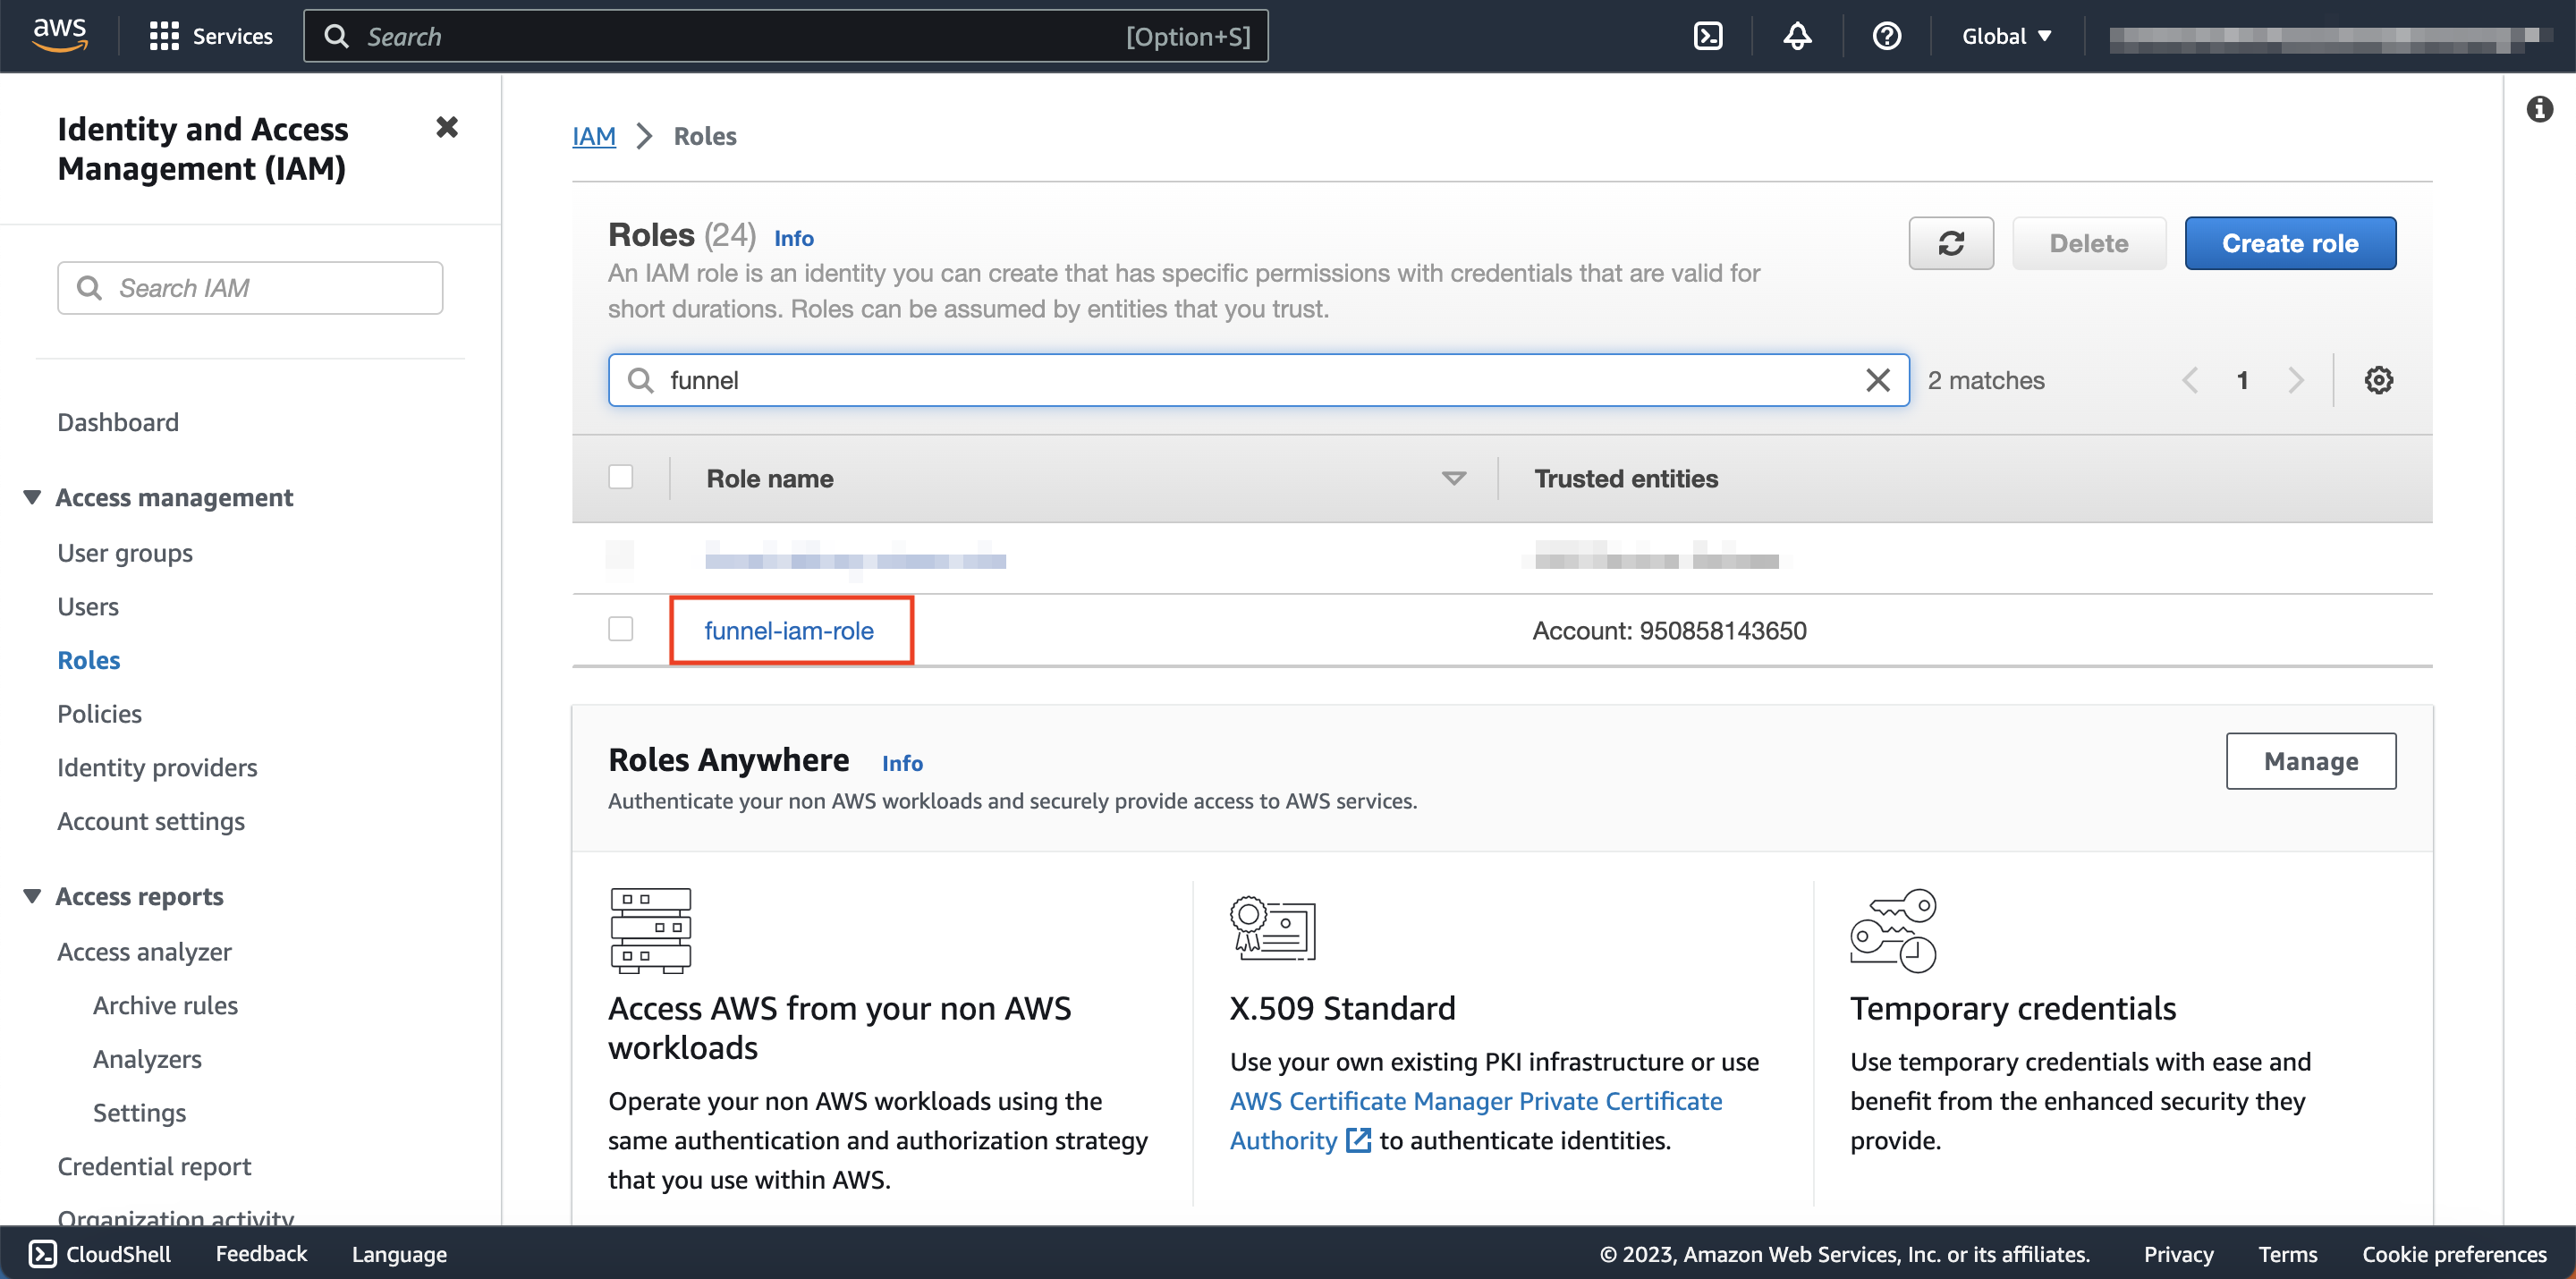Click the Create role button
This screenshot has height=1279, width=2576.
pos(2289,243)
